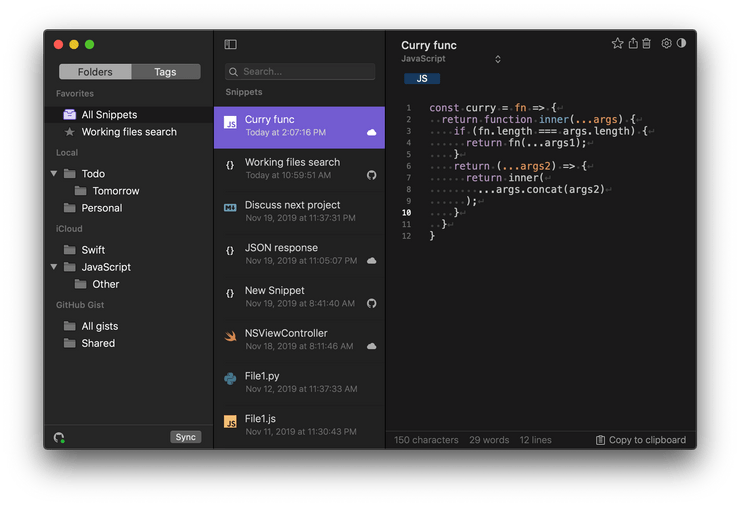Screen dimensions: 740x507
Task: Select the NSViewController snippet
Action: pyautogui.click(x=299, y=340)
